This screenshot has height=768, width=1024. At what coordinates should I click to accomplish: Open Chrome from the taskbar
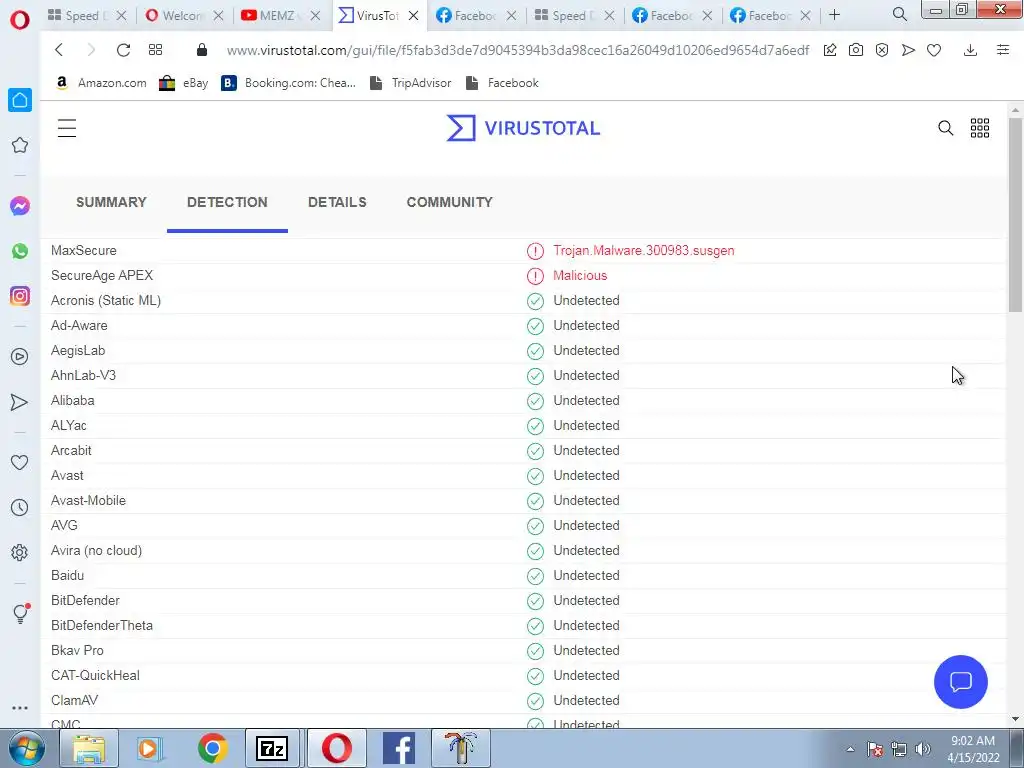[212, 748]
